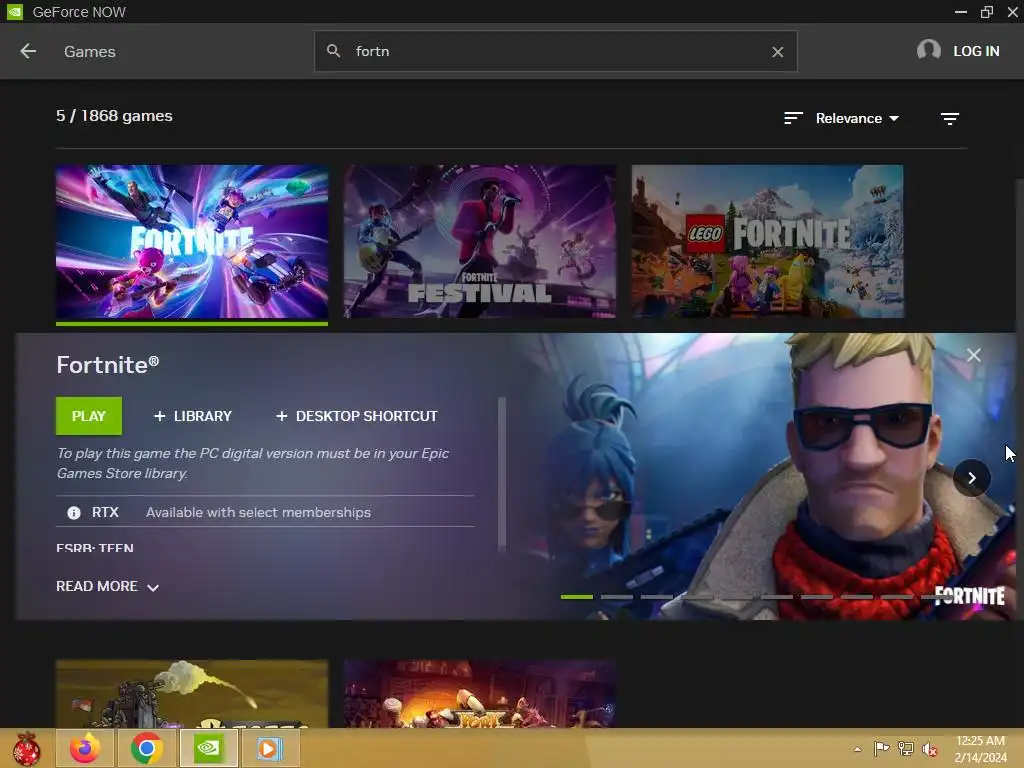Click the taskbar clock showing 12:25 AM
This screenshot has width=1024, height=768.
pyautogui.click(x=980, y=749)
